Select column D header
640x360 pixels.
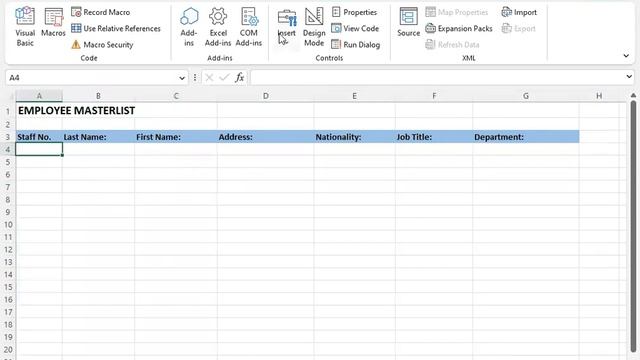[266, 96]
